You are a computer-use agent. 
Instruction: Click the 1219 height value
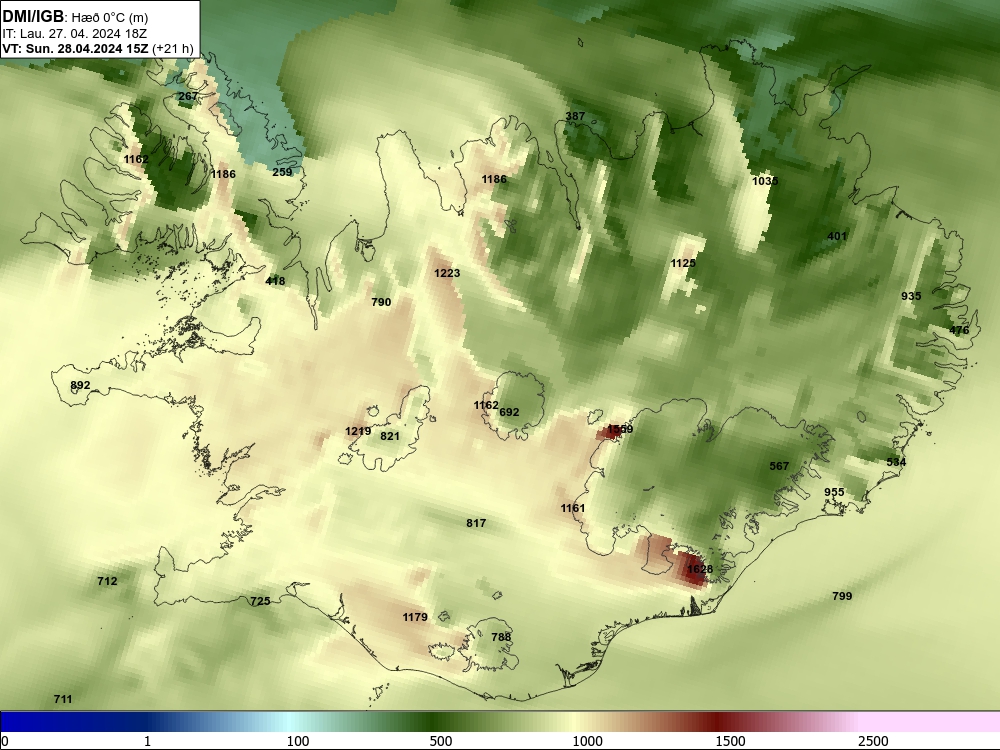click(x=358, y=432)
